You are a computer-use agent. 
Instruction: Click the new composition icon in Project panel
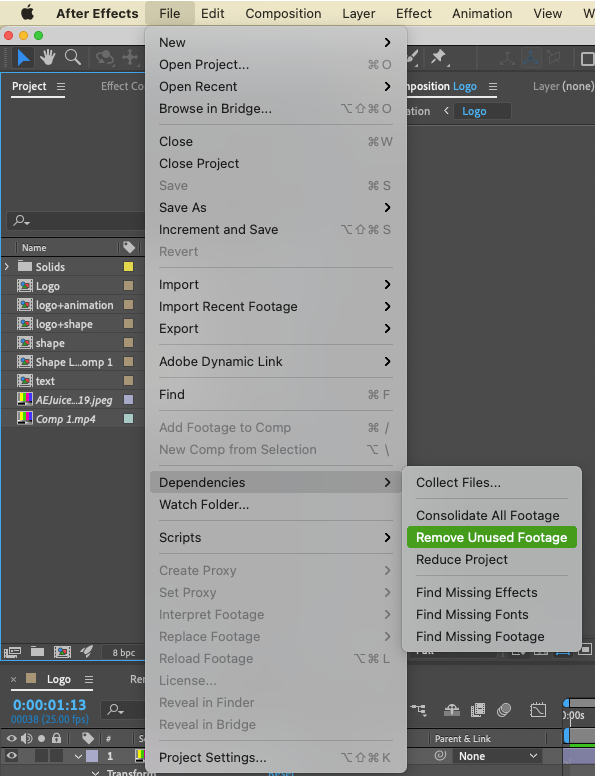point(62,652)
